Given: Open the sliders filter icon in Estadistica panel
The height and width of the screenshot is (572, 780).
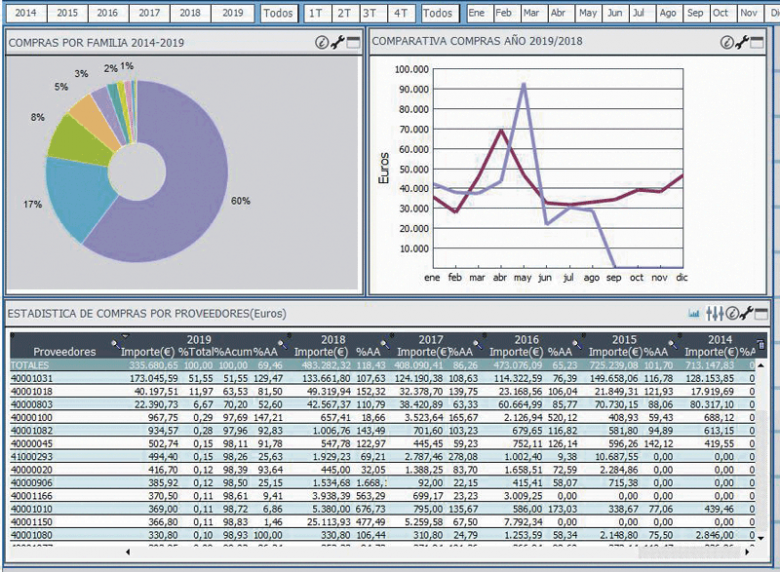Looking at the screenshot, I should pos(714,313).
